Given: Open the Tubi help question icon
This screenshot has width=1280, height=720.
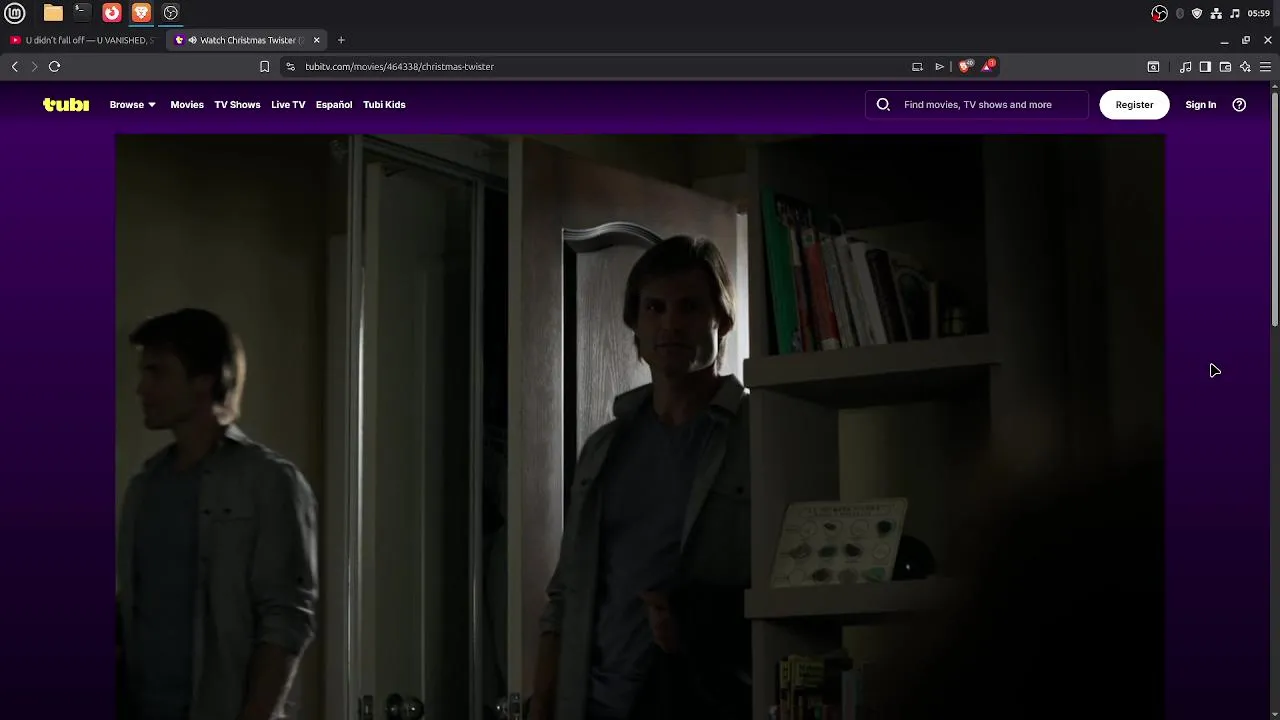Looking at the screenshot, I should [1239, 104].
